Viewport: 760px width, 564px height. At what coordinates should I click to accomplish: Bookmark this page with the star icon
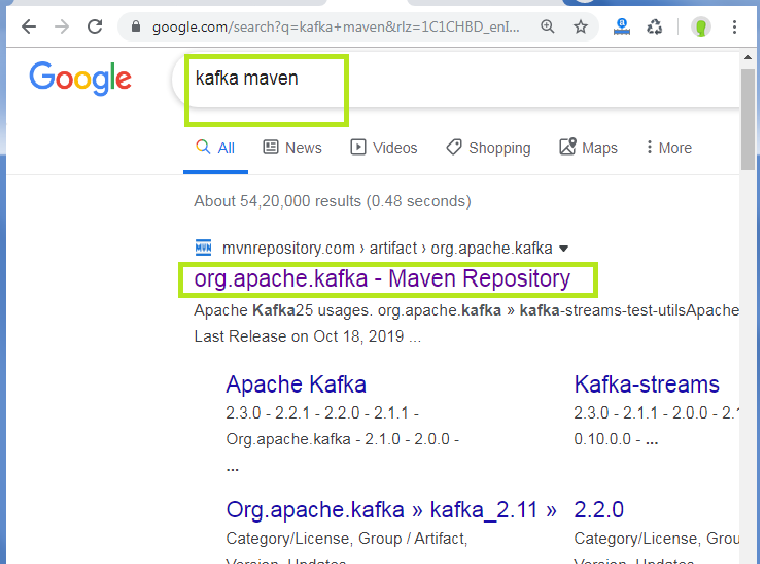[x=581, y=27]
